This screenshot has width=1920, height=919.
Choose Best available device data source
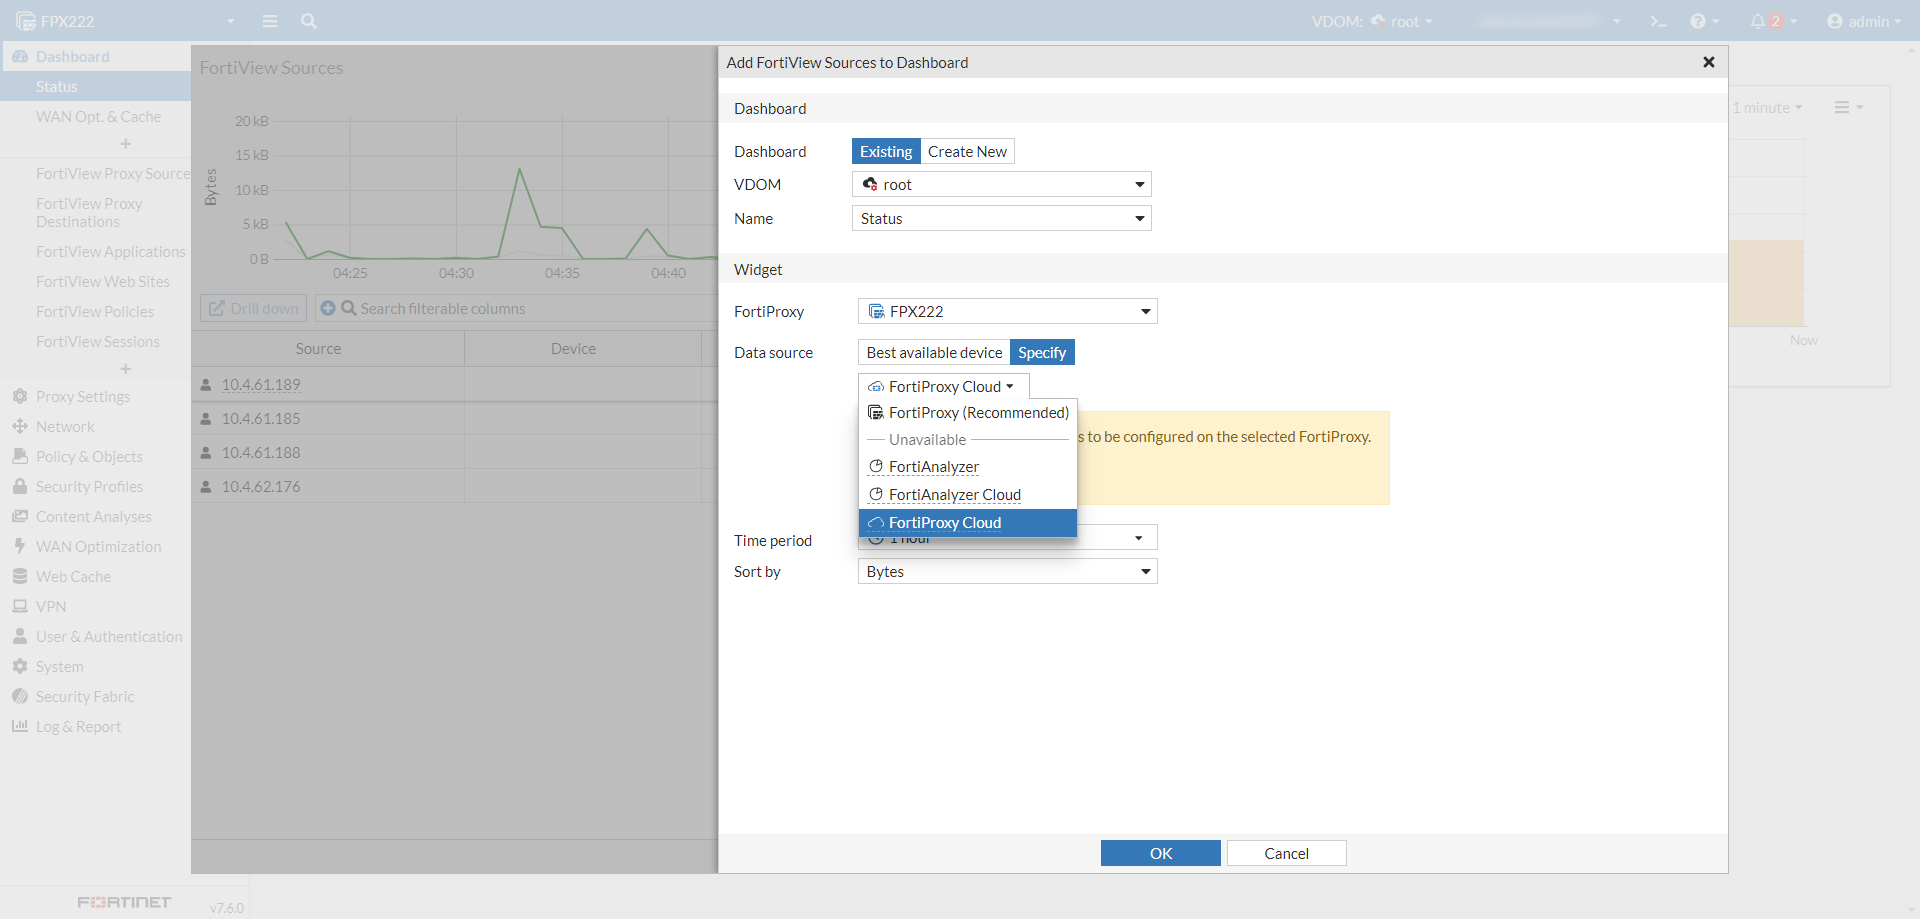[x=934, y=352]
